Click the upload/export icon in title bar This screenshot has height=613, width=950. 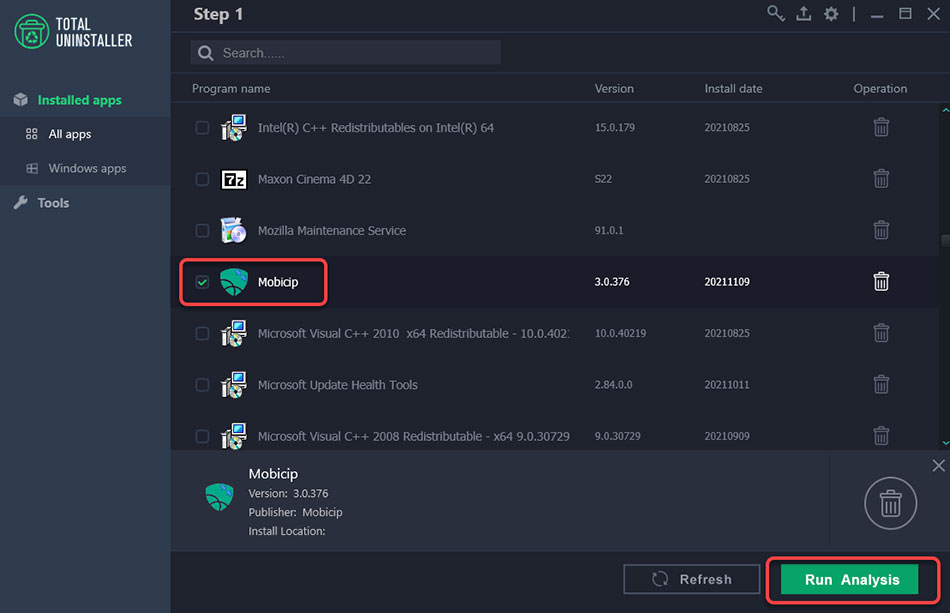tap(803, 13)
